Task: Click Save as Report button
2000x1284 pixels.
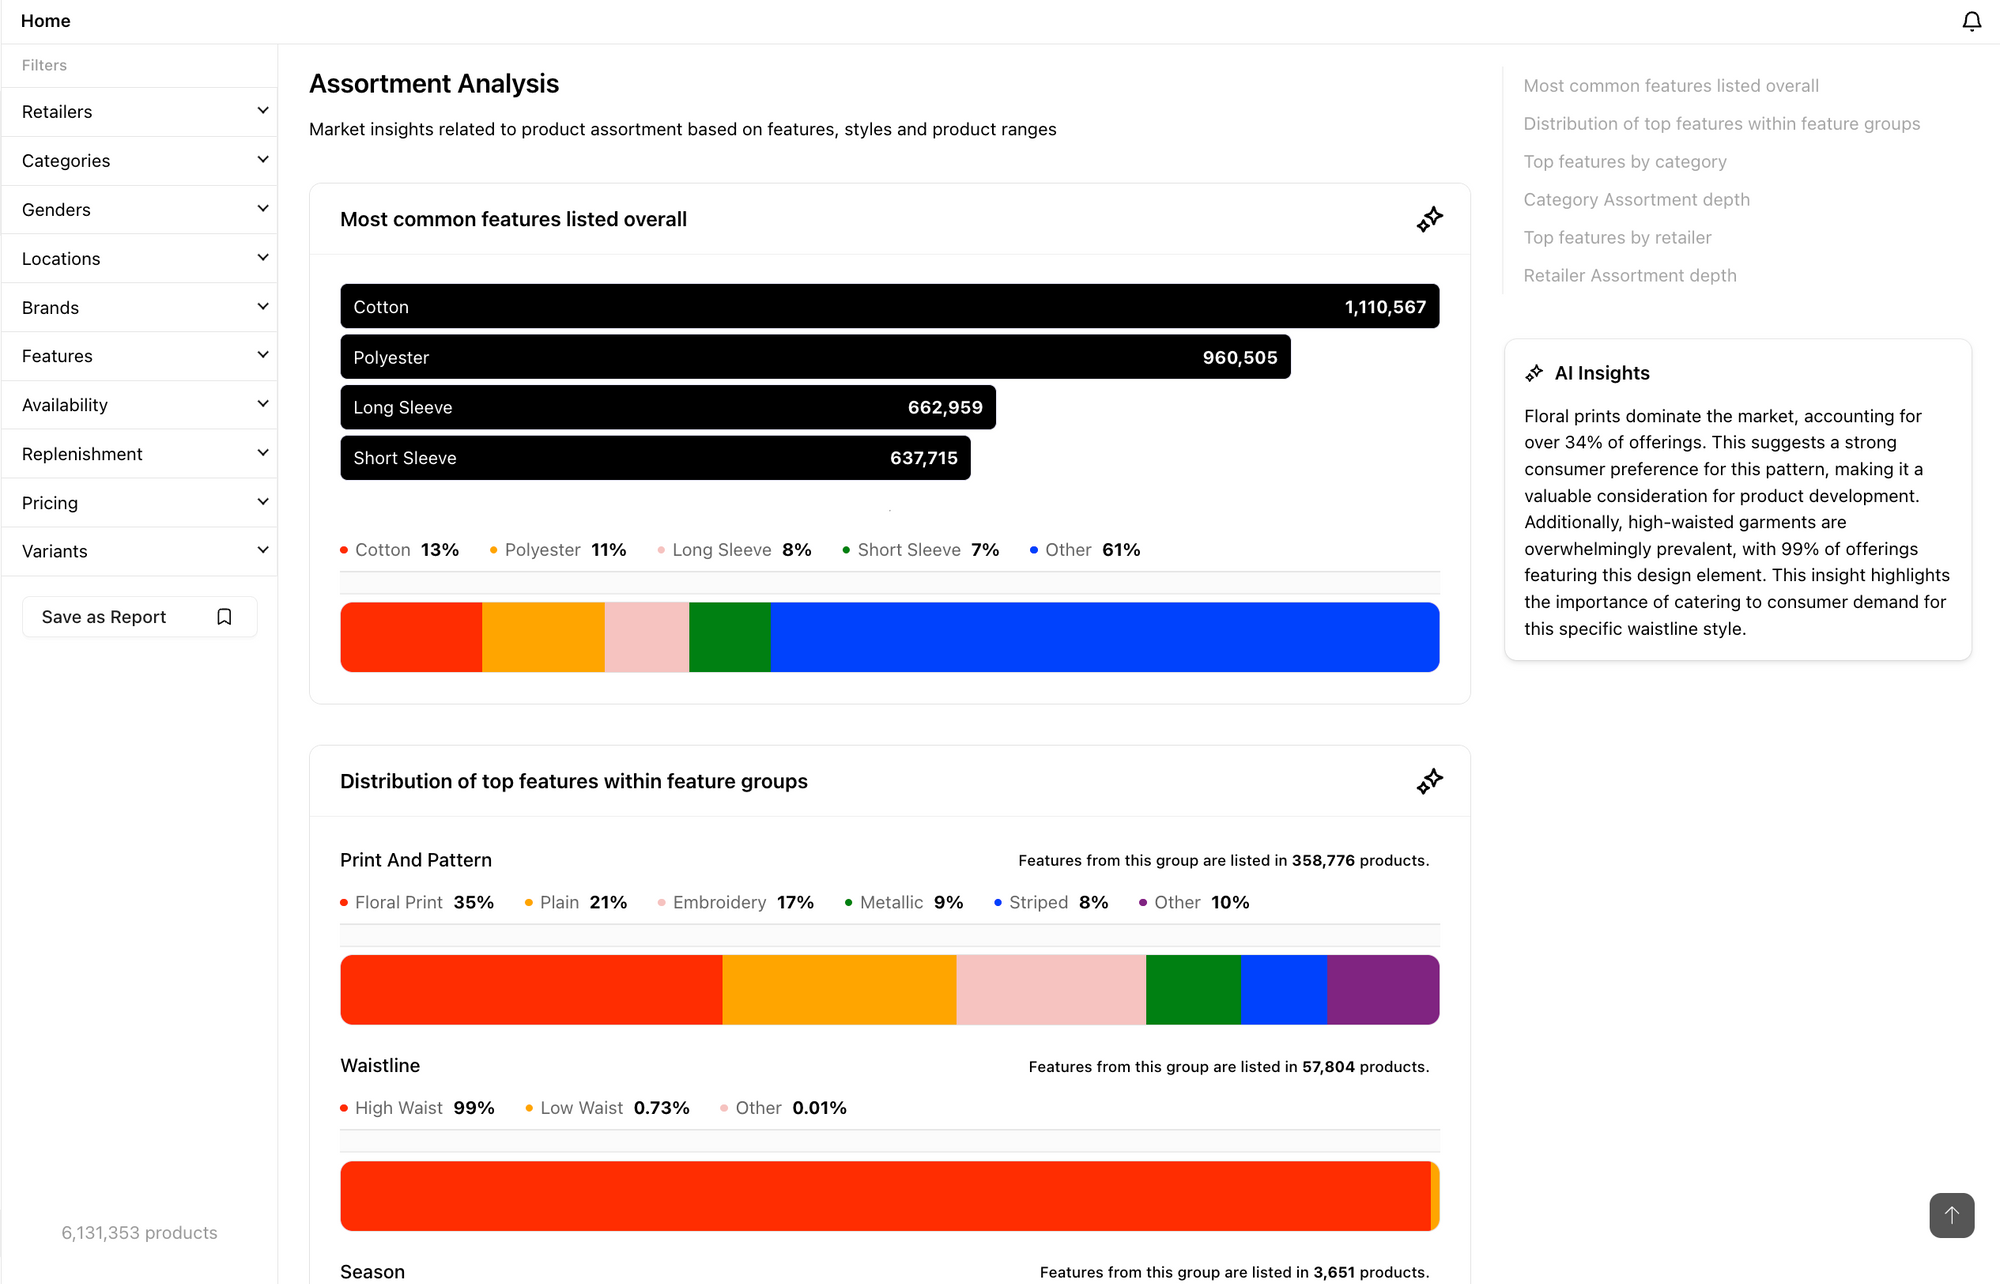Action: tap(137, 616)
